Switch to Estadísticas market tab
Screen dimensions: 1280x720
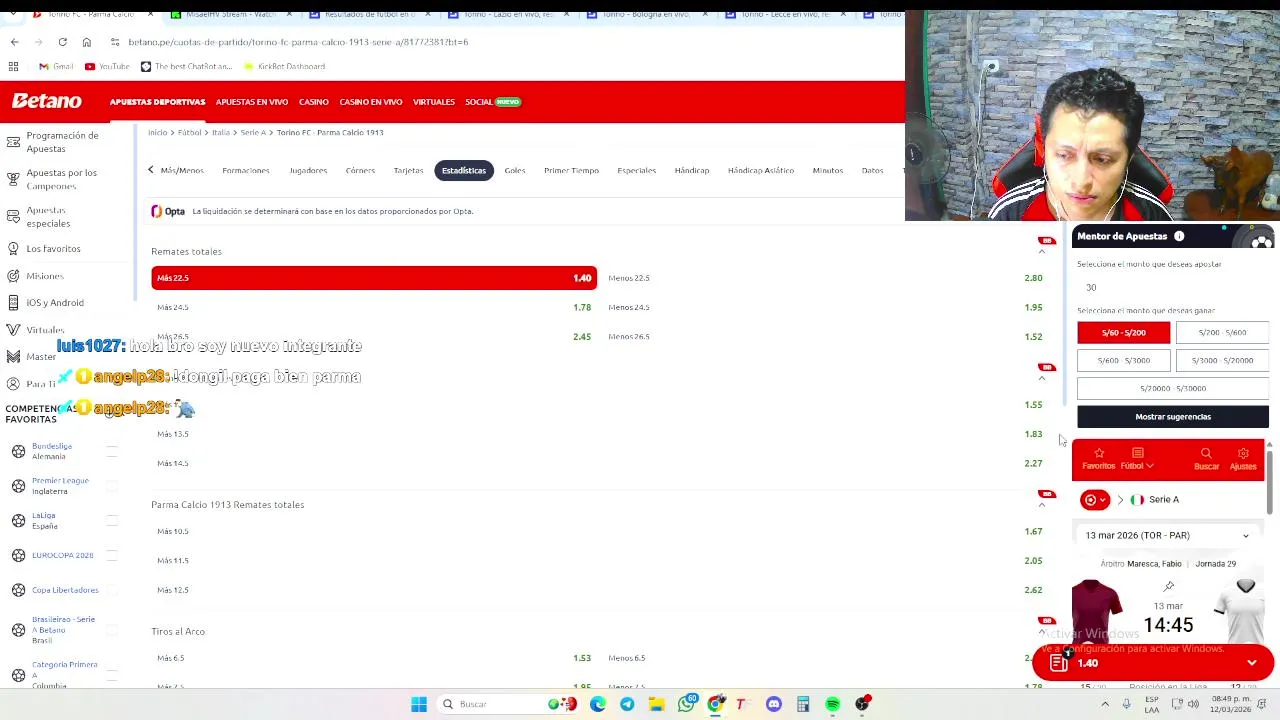(464, 170)
